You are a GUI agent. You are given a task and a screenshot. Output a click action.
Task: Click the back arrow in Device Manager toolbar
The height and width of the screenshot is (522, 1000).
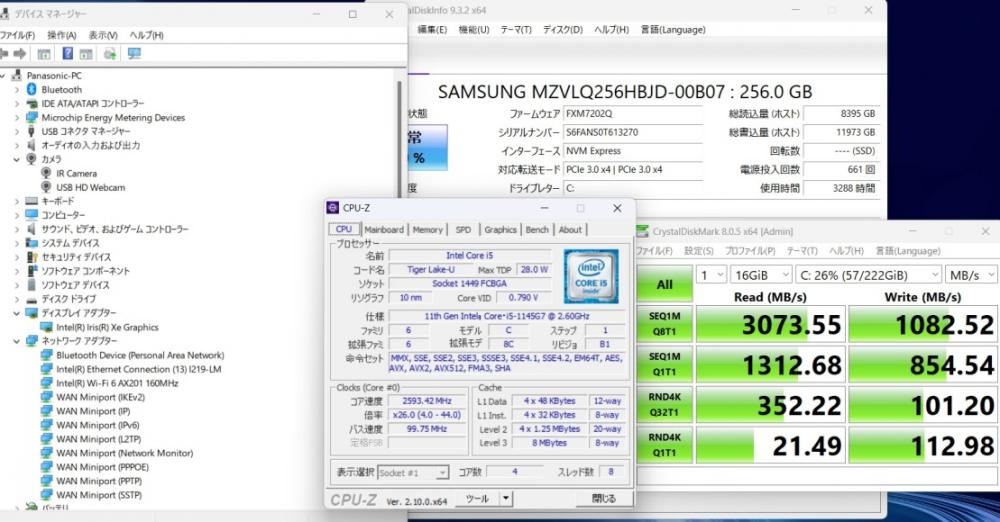pos(3,54)
